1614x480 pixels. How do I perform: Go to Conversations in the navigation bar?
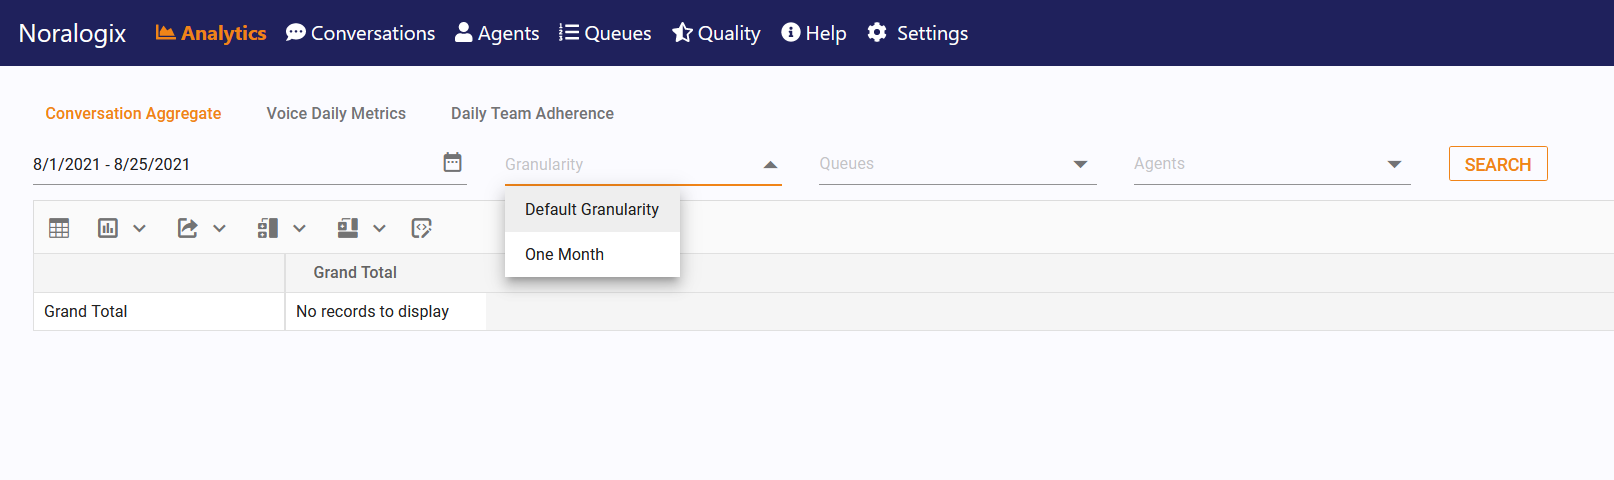[360, 33]
